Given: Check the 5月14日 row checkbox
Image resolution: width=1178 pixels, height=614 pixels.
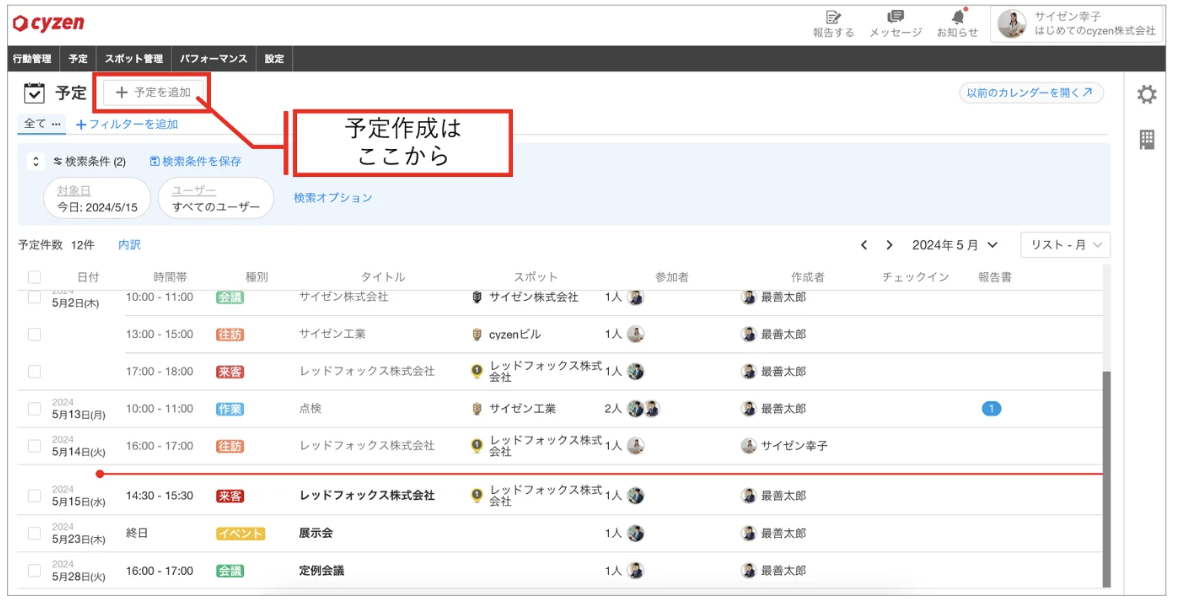Looking at the screenshot, I should click(35, 446).
